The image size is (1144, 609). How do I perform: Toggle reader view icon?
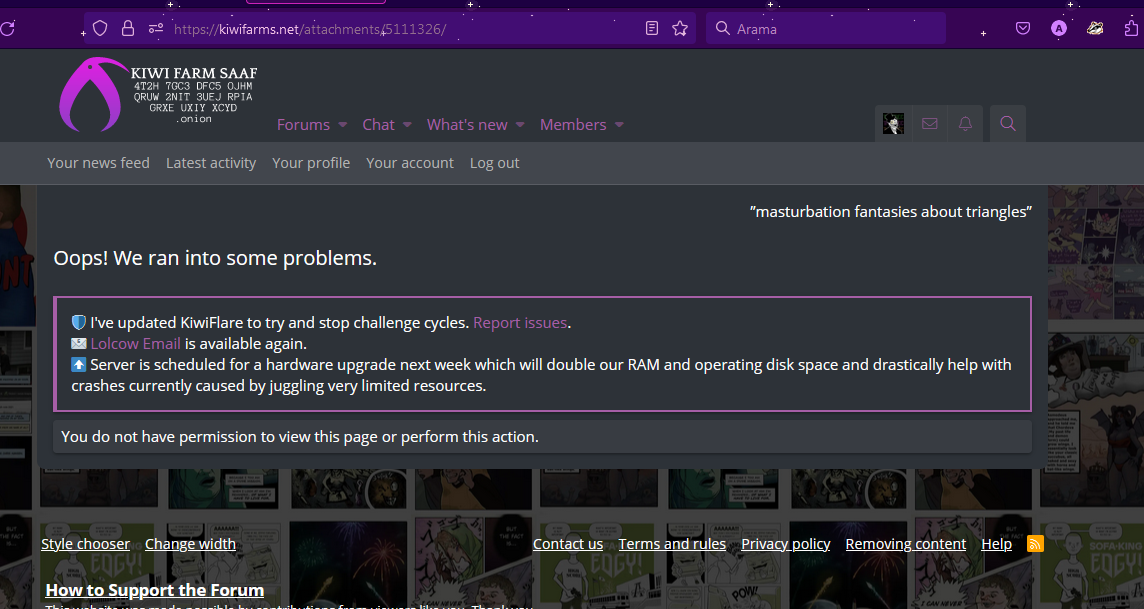coord(652,28)
